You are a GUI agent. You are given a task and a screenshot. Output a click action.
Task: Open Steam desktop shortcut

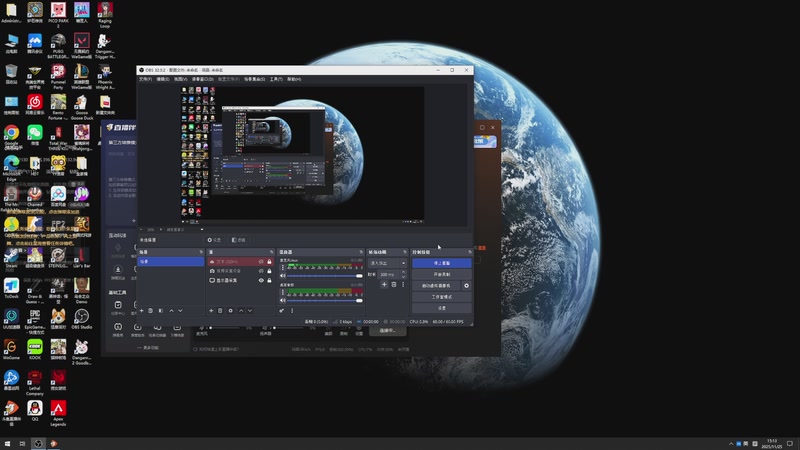11,258
